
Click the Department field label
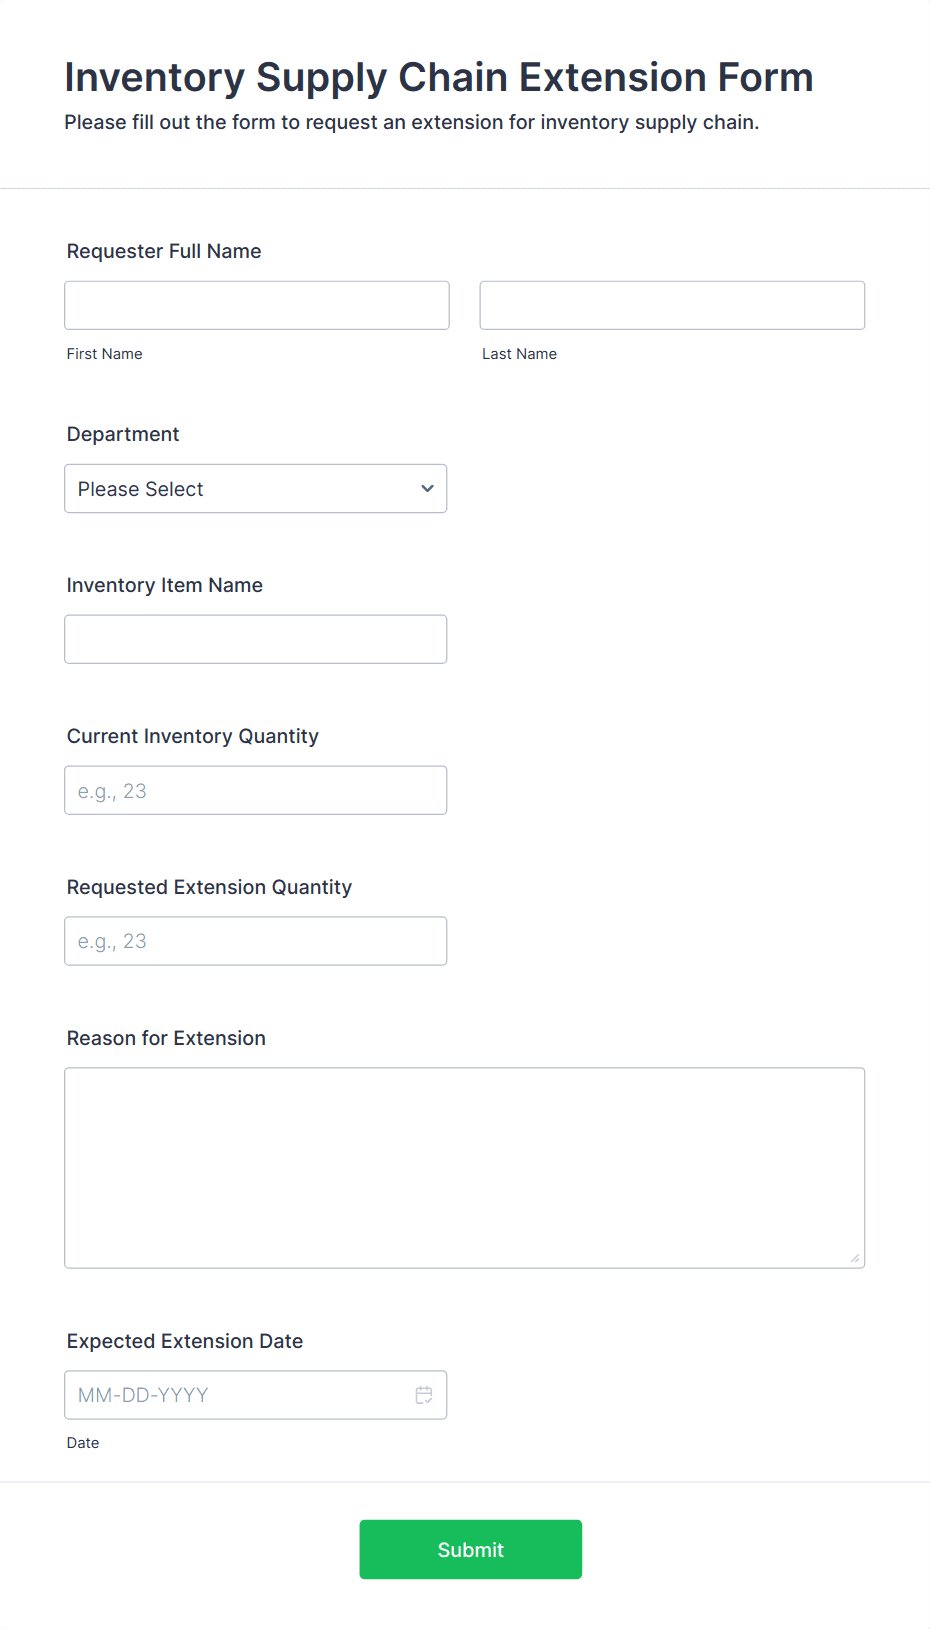coord(123,434)
